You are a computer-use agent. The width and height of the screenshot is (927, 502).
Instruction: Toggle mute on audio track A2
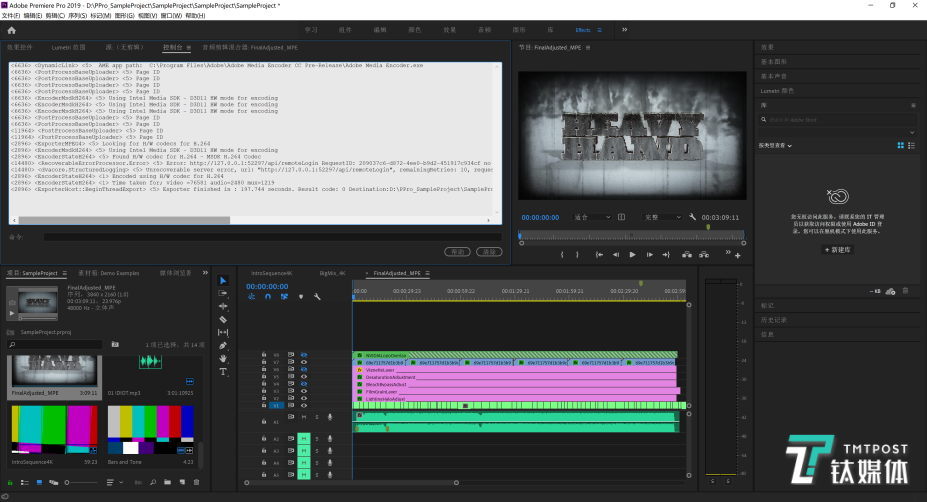[x=303, y=438]
